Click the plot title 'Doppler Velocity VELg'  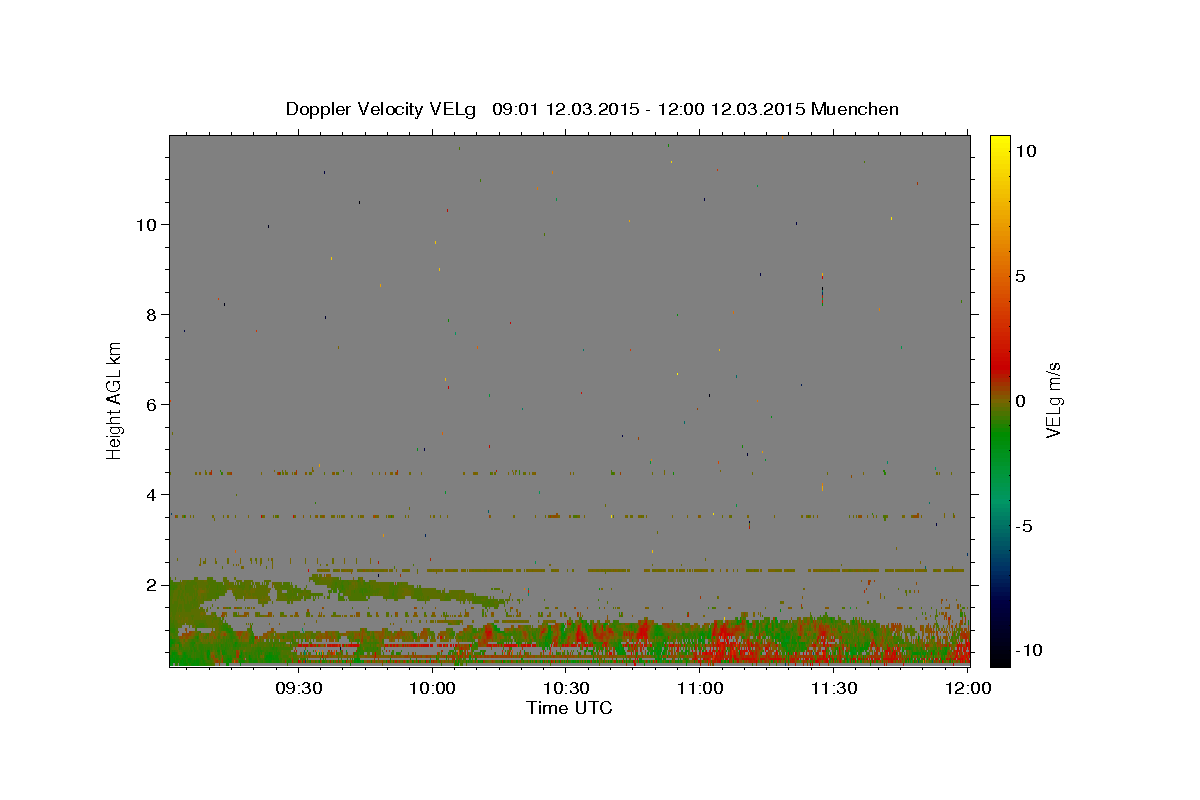point(382,109)
